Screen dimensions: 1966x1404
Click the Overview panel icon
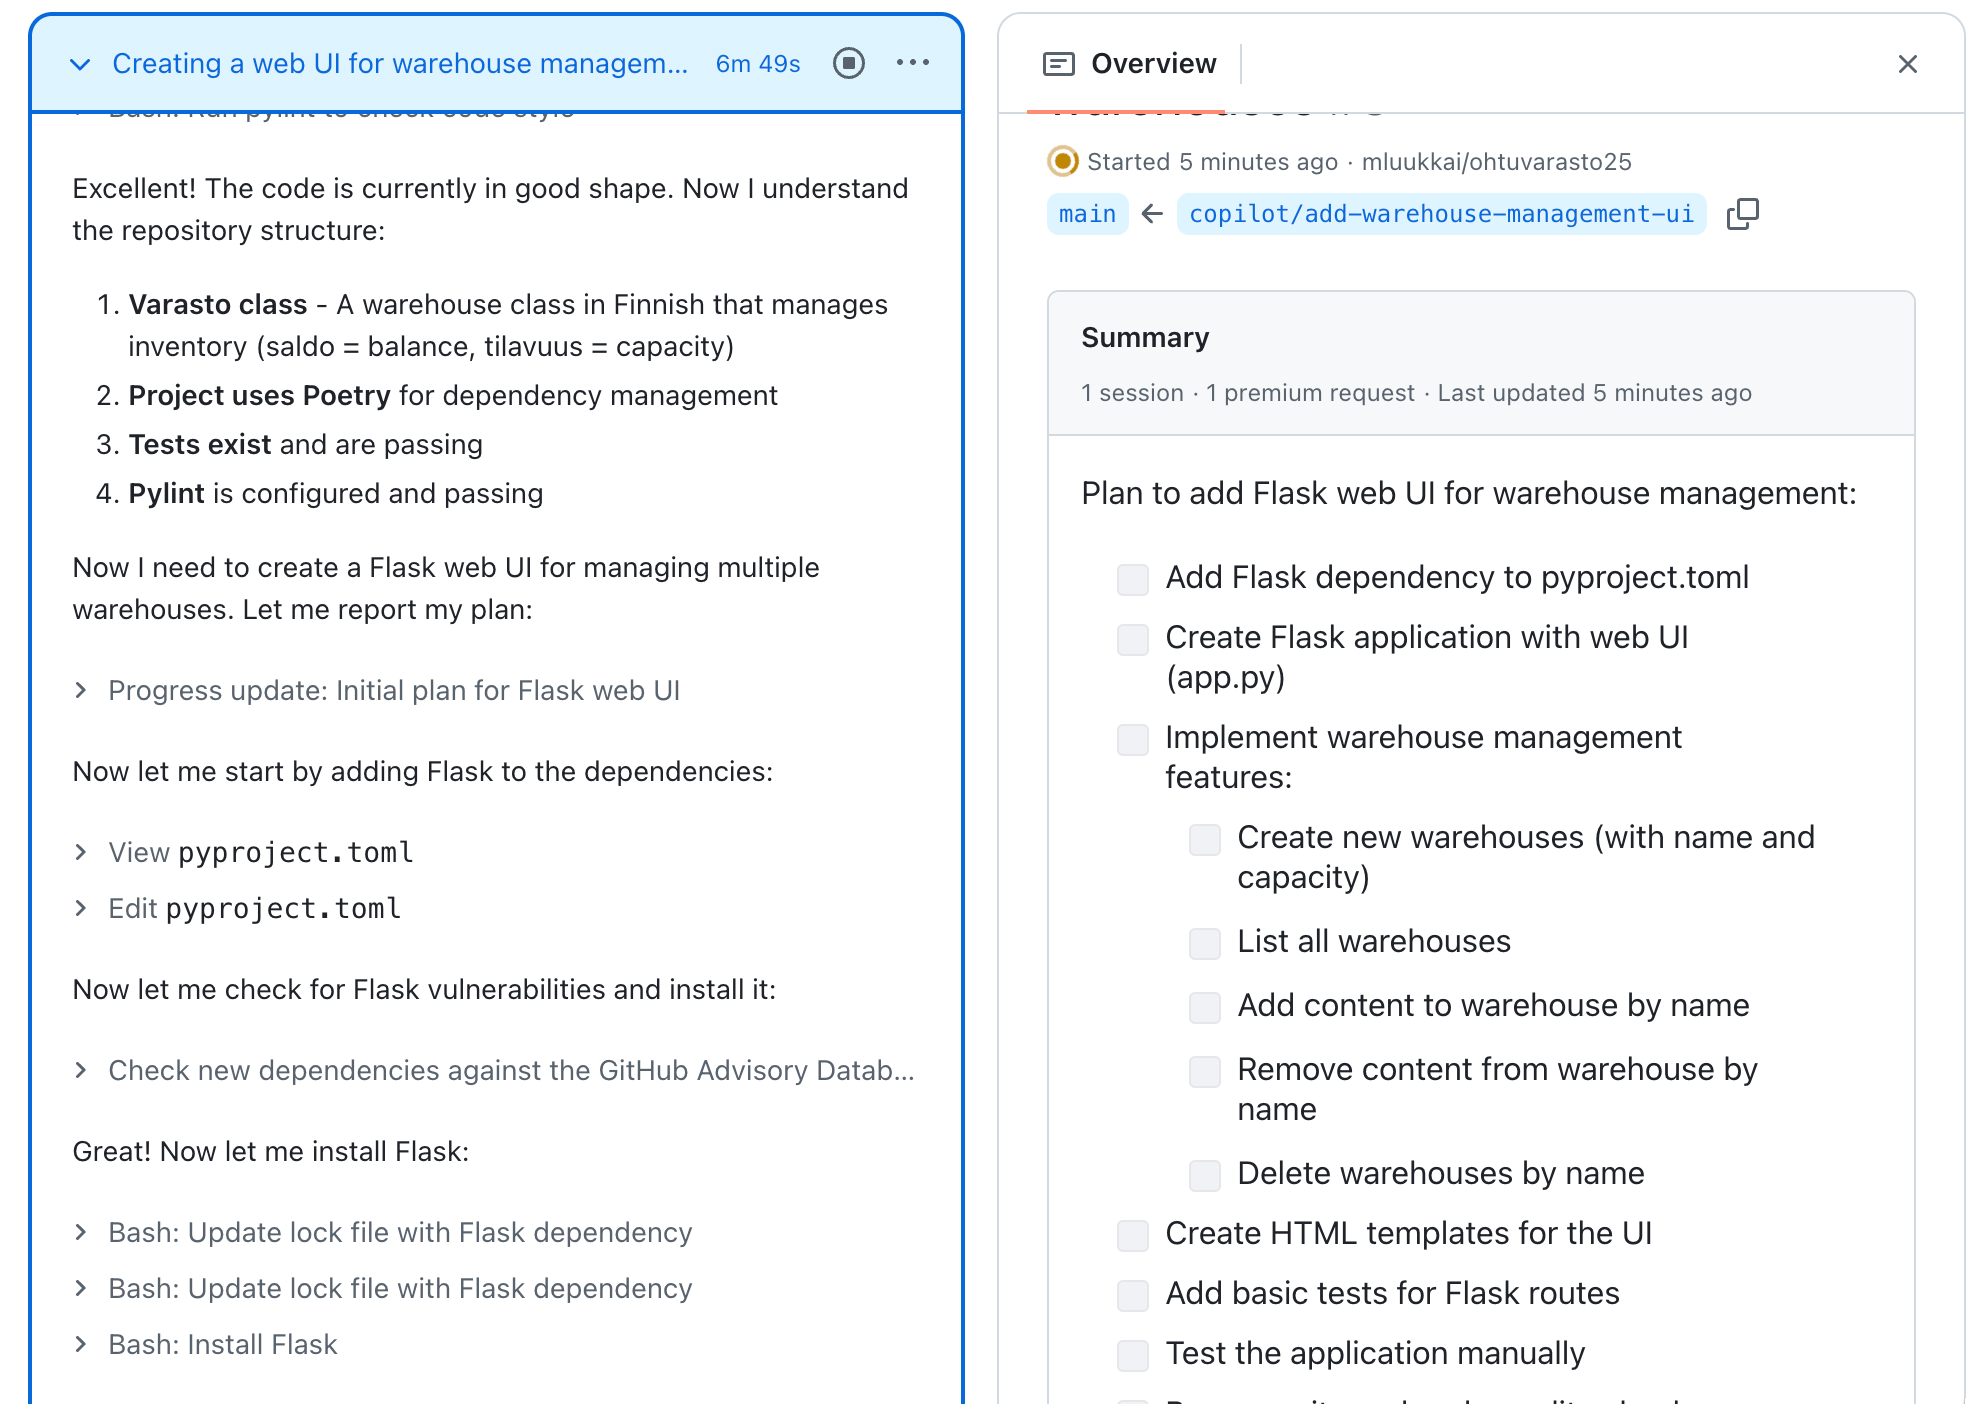click(1058, 64)
